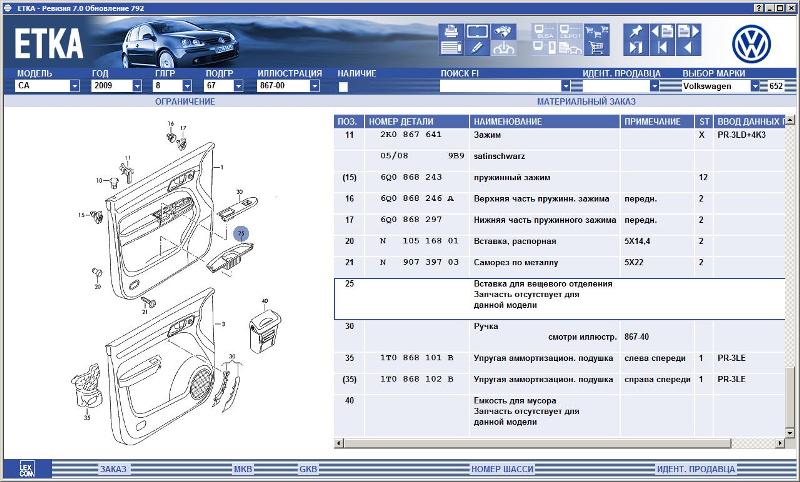Click callout 40 on the waste container drawing

coord(264,301)
